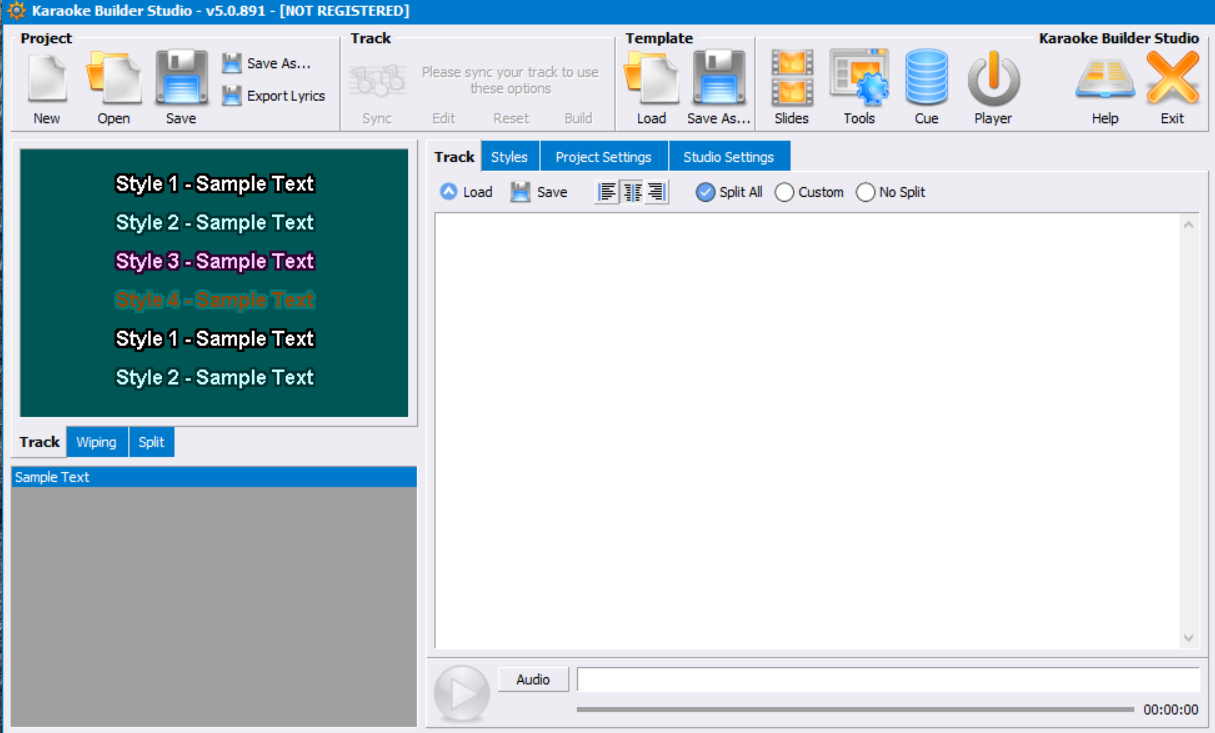Select left text alignment
Screen dimensions: 1215x733
point(608,191)
